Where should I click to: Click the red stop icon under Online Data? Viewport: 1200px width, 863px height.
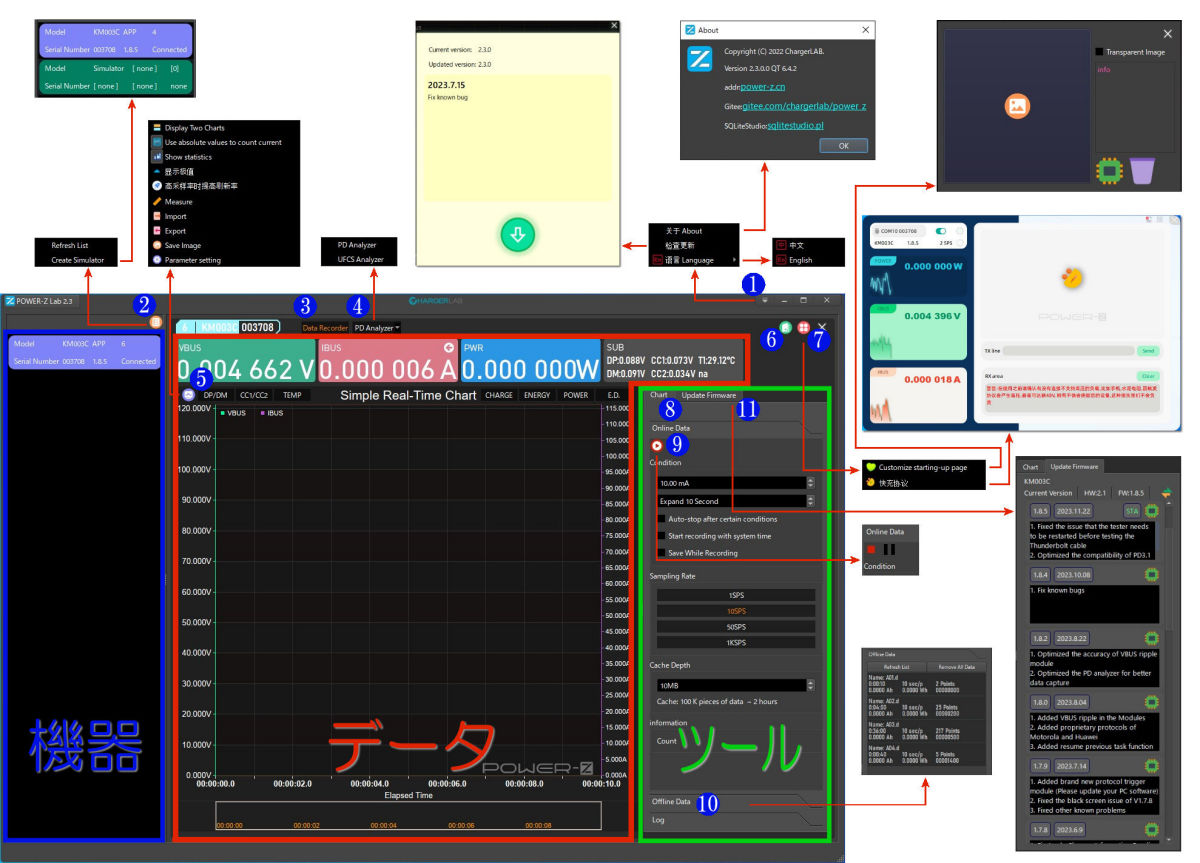871,549
